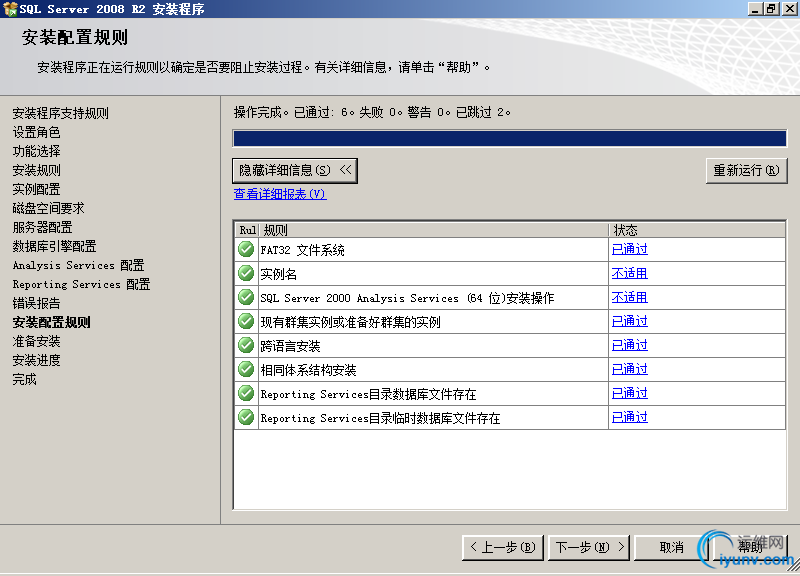800x576 pixels.
Task: Open 已通过 link for Reporting Services目录数据库文件存在
Action: point(630,393)
